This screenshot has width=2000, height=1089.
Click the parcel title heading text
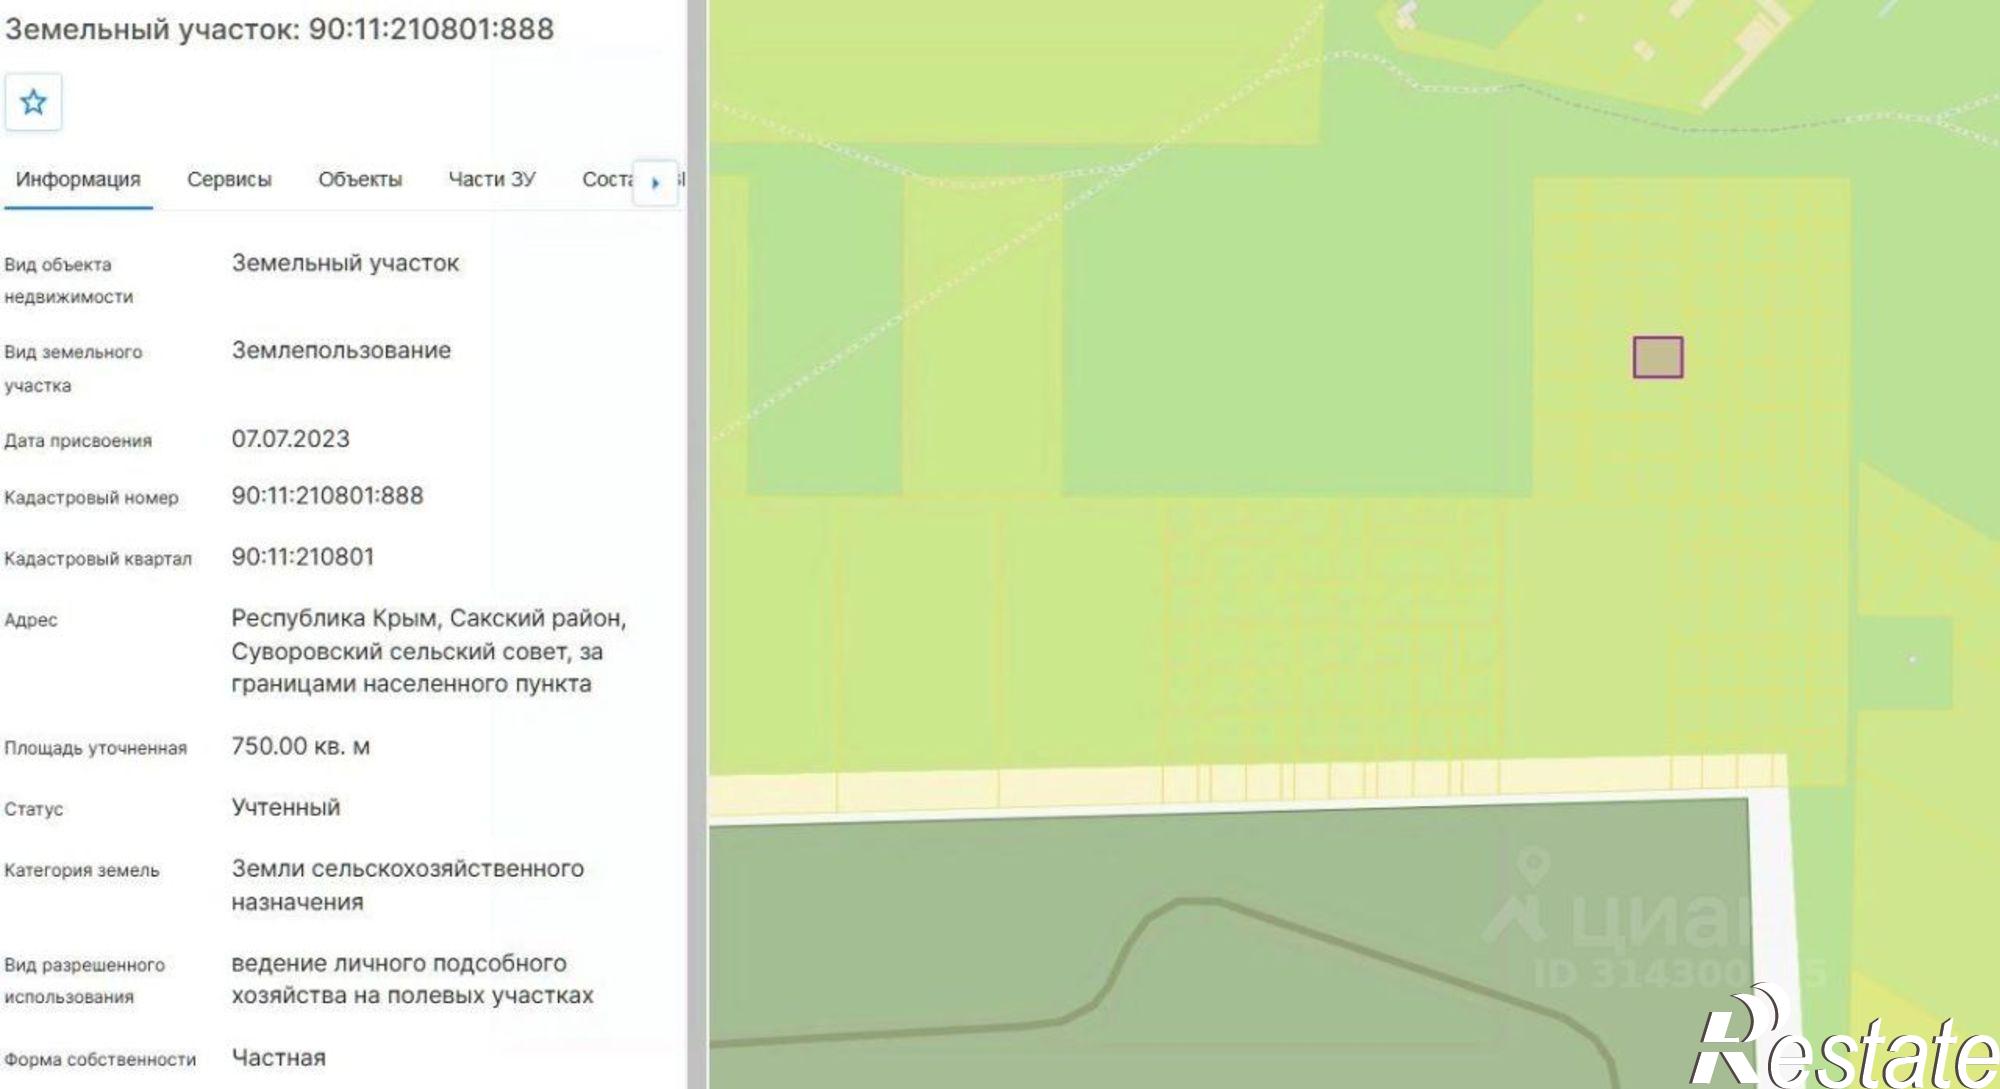click(x=279, y=29)
